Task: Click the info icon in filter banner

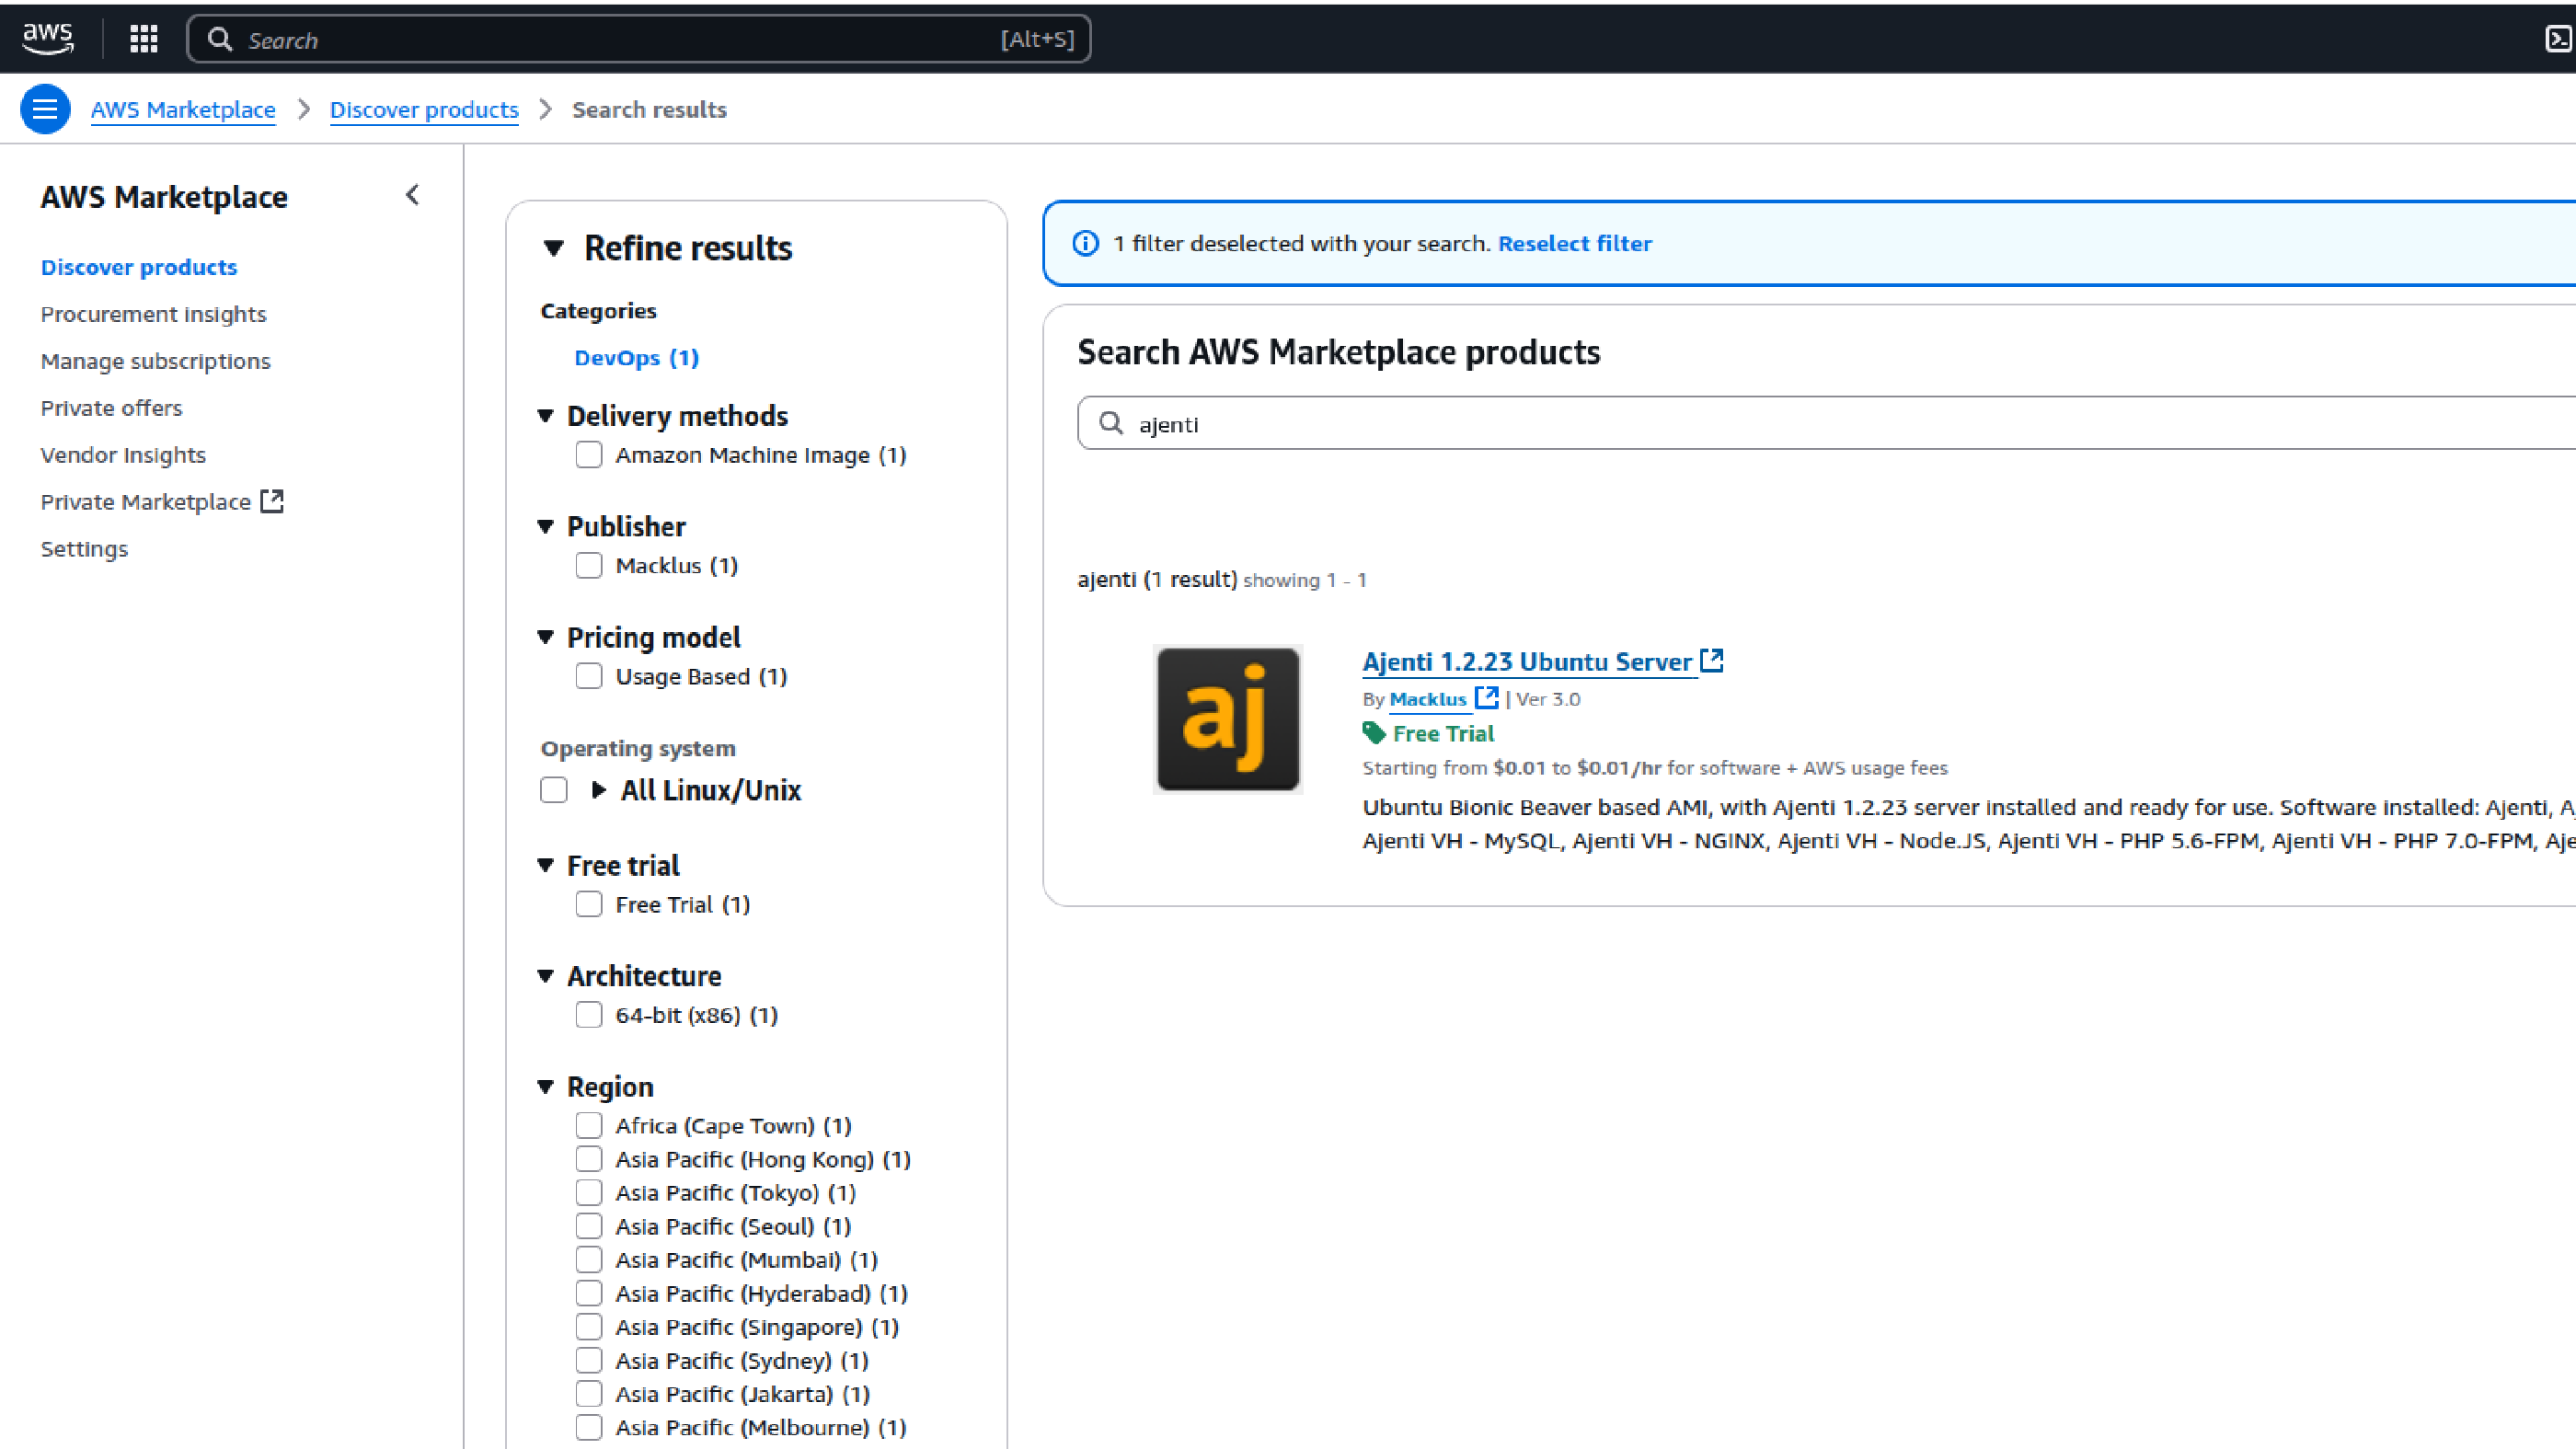Action: click(x=1085, y=243)
